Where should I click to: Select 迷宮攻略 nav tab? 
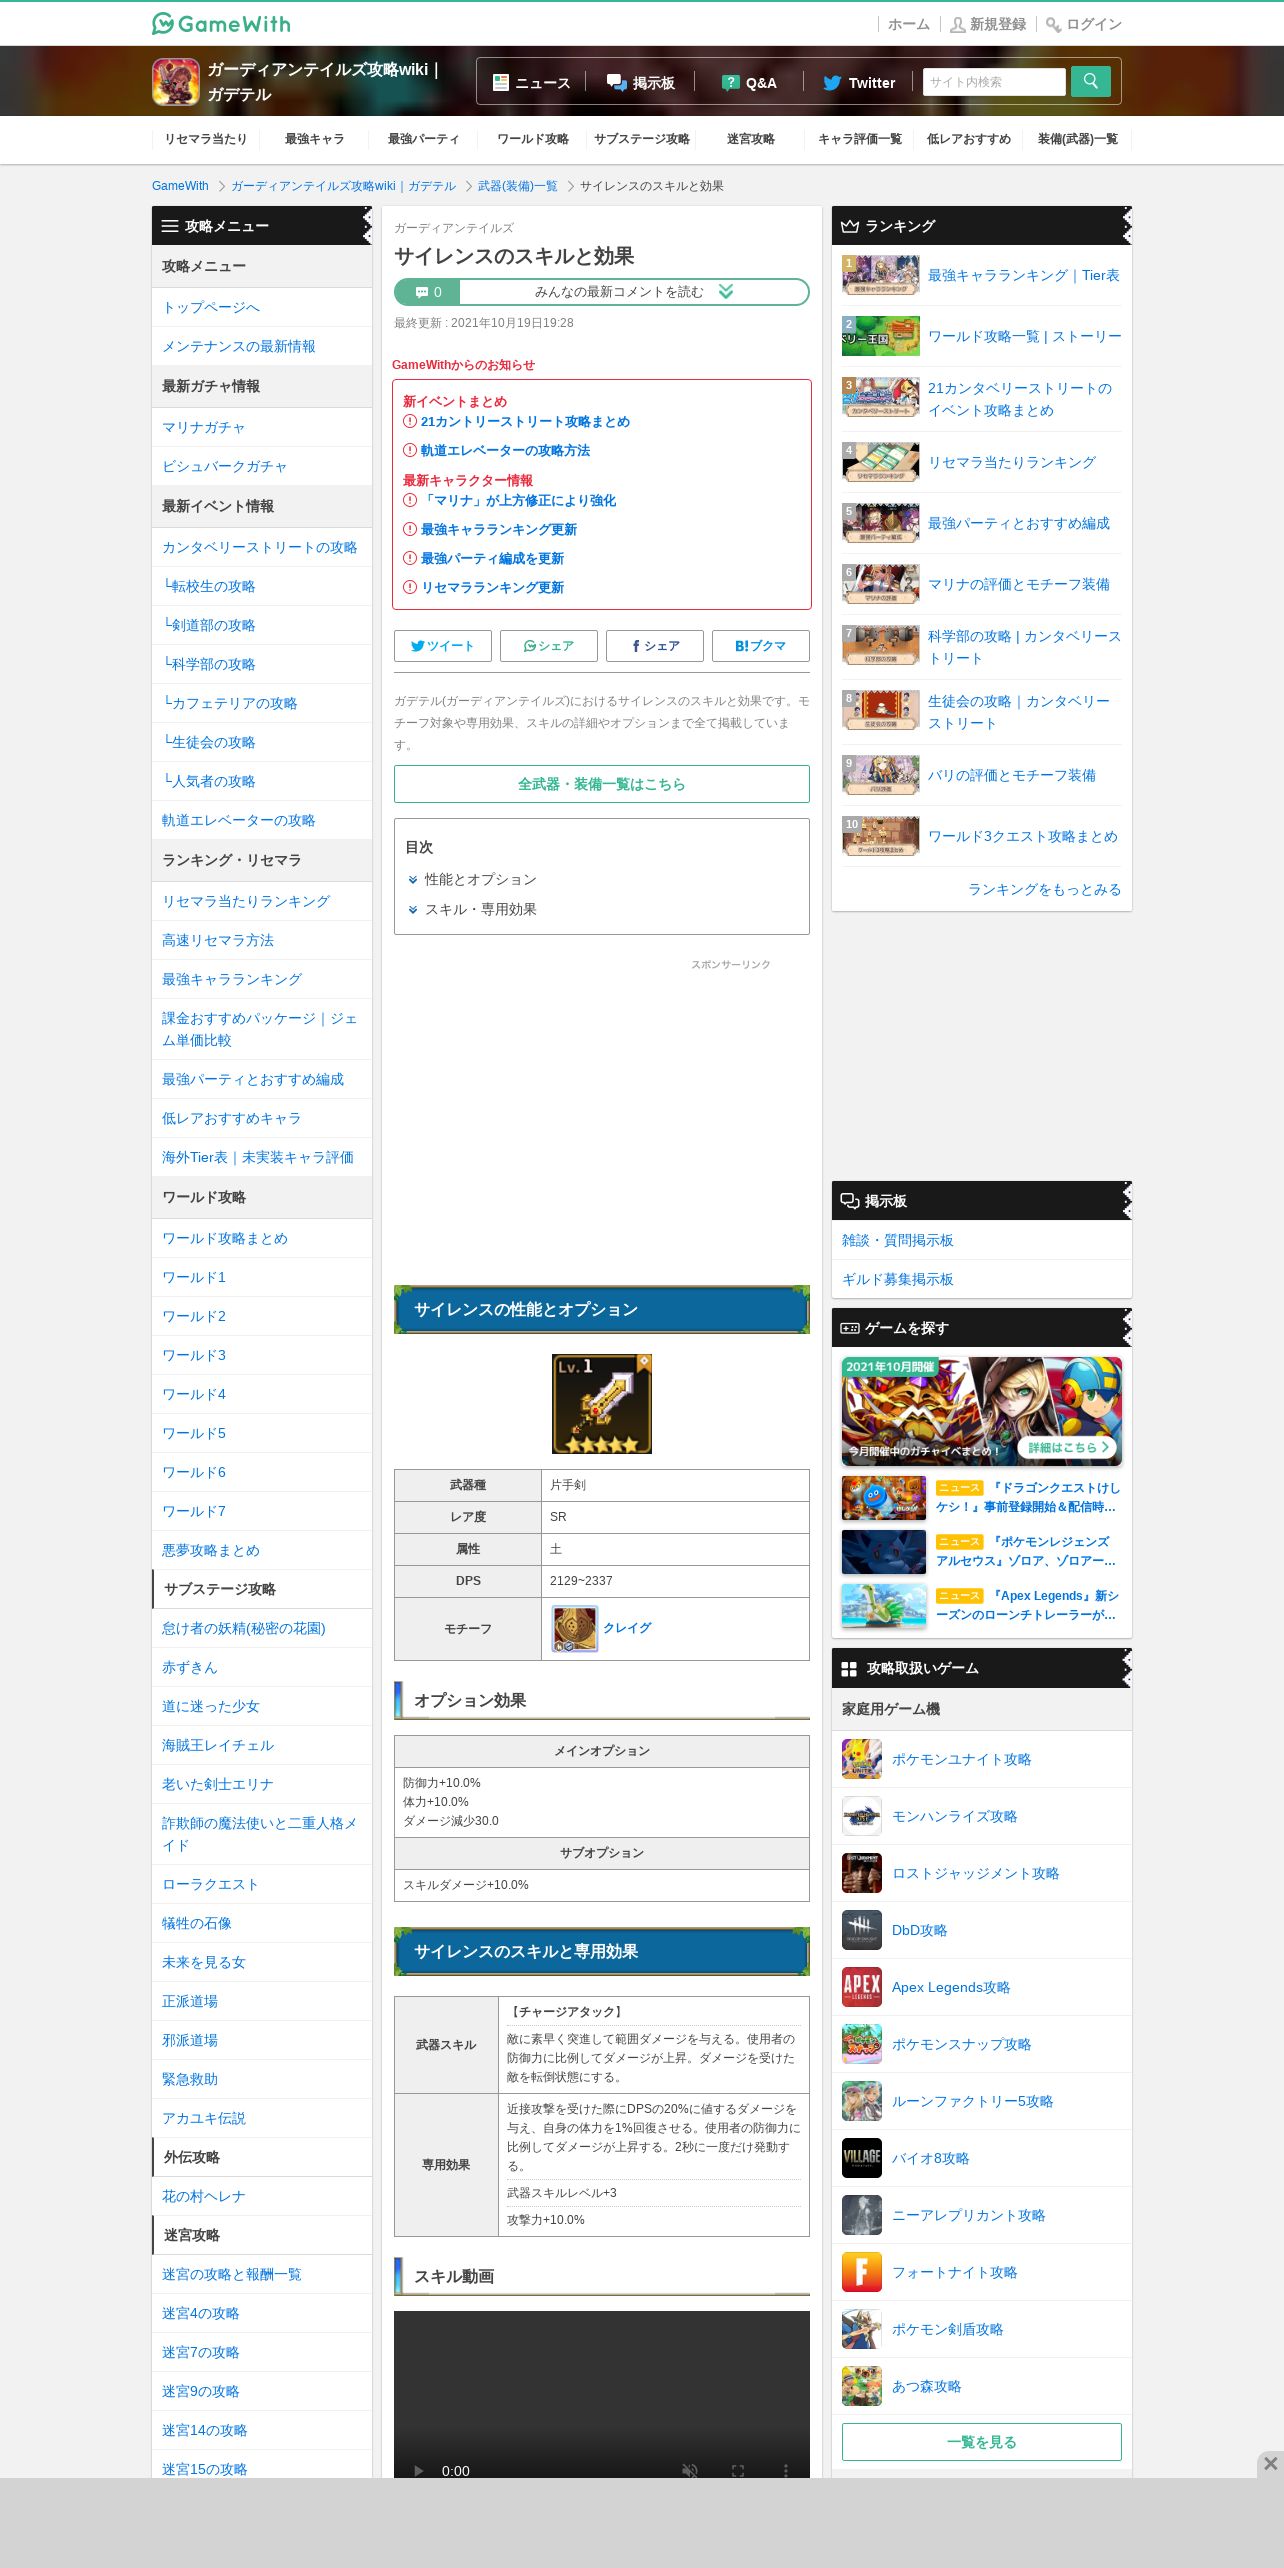click(x=751, y=139)
